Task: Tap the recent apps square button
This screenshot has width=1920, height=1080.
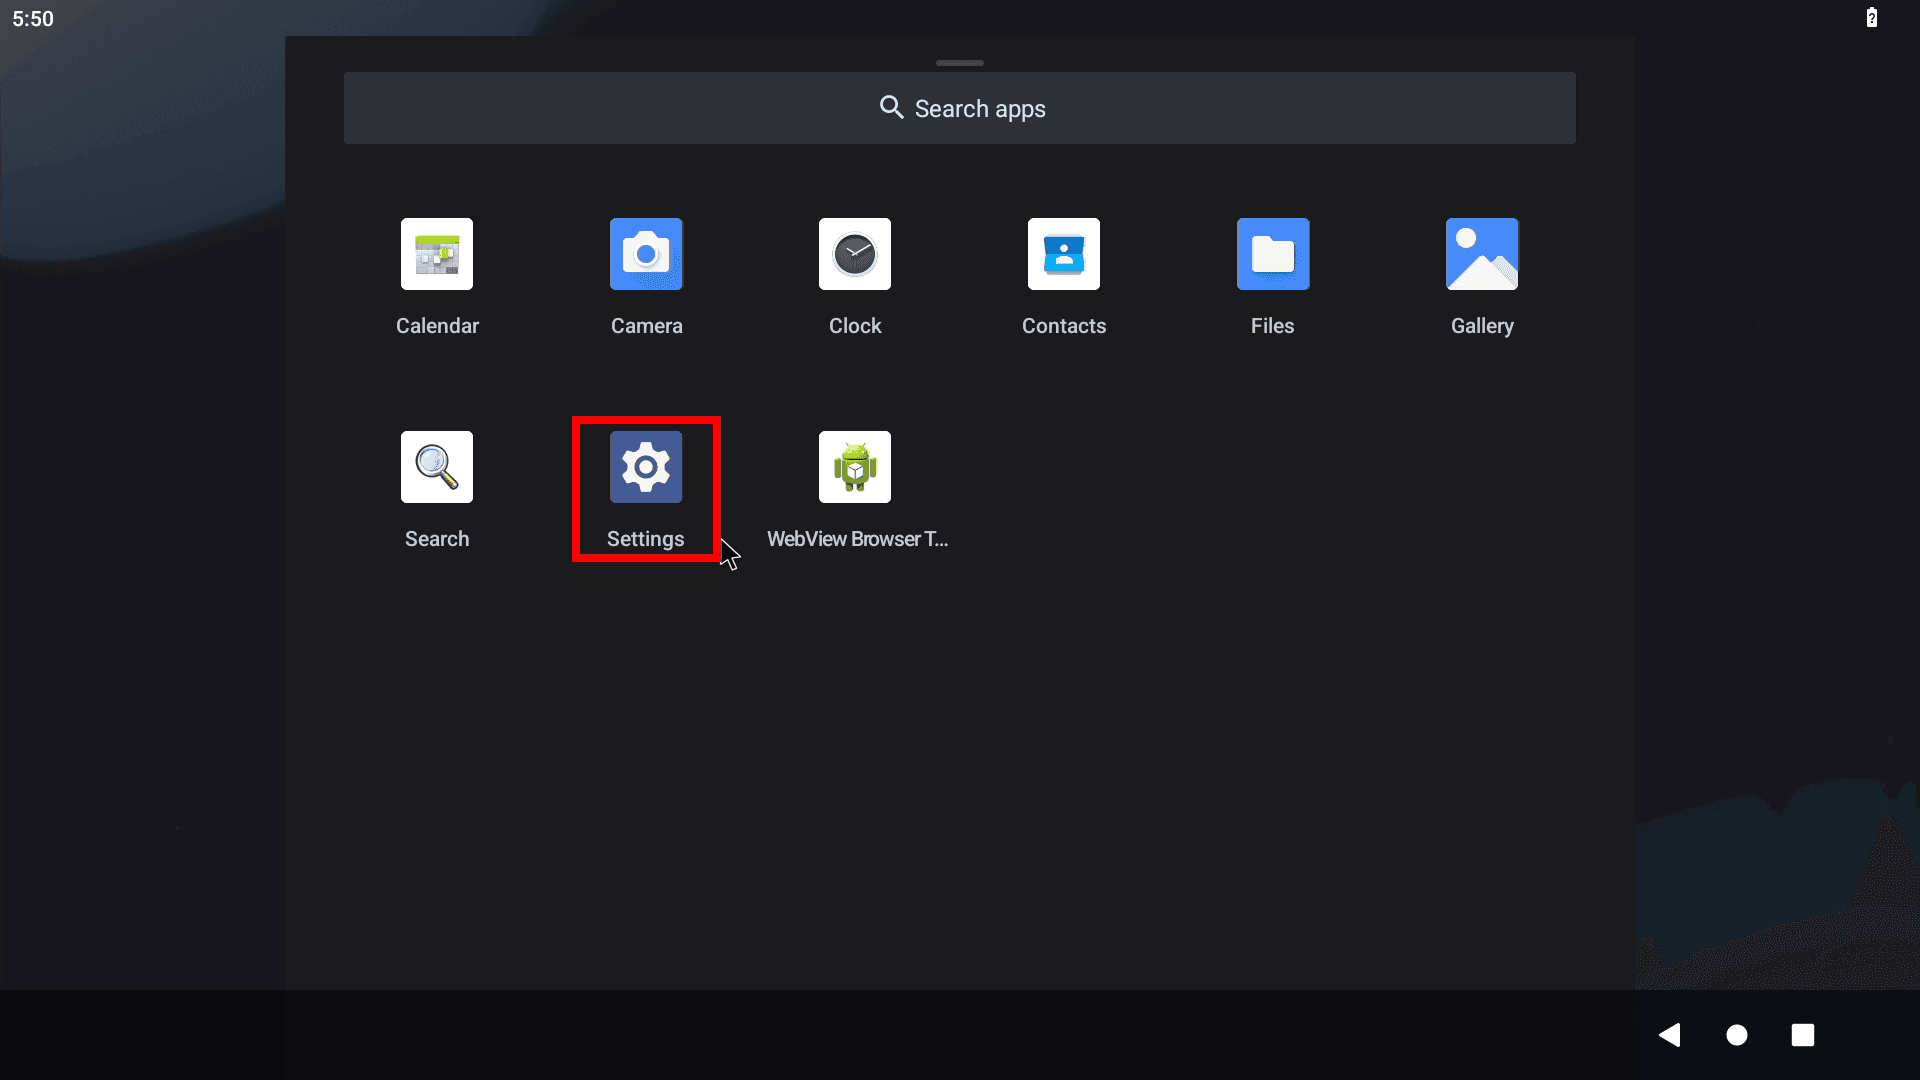Action: [x=1803, y=1035]
